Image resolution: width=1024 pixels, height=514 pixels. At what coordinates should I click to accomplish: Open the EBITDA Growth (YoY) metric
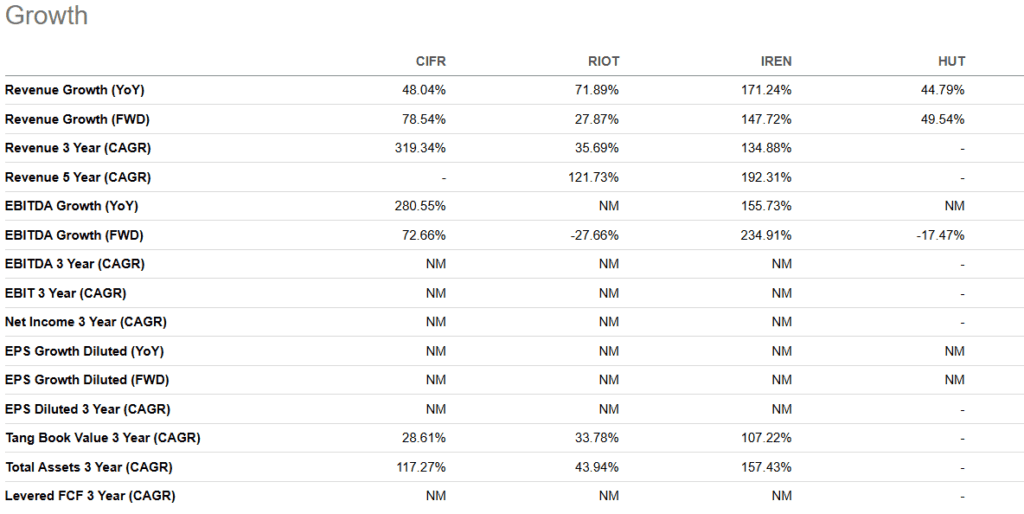point(73,206)
